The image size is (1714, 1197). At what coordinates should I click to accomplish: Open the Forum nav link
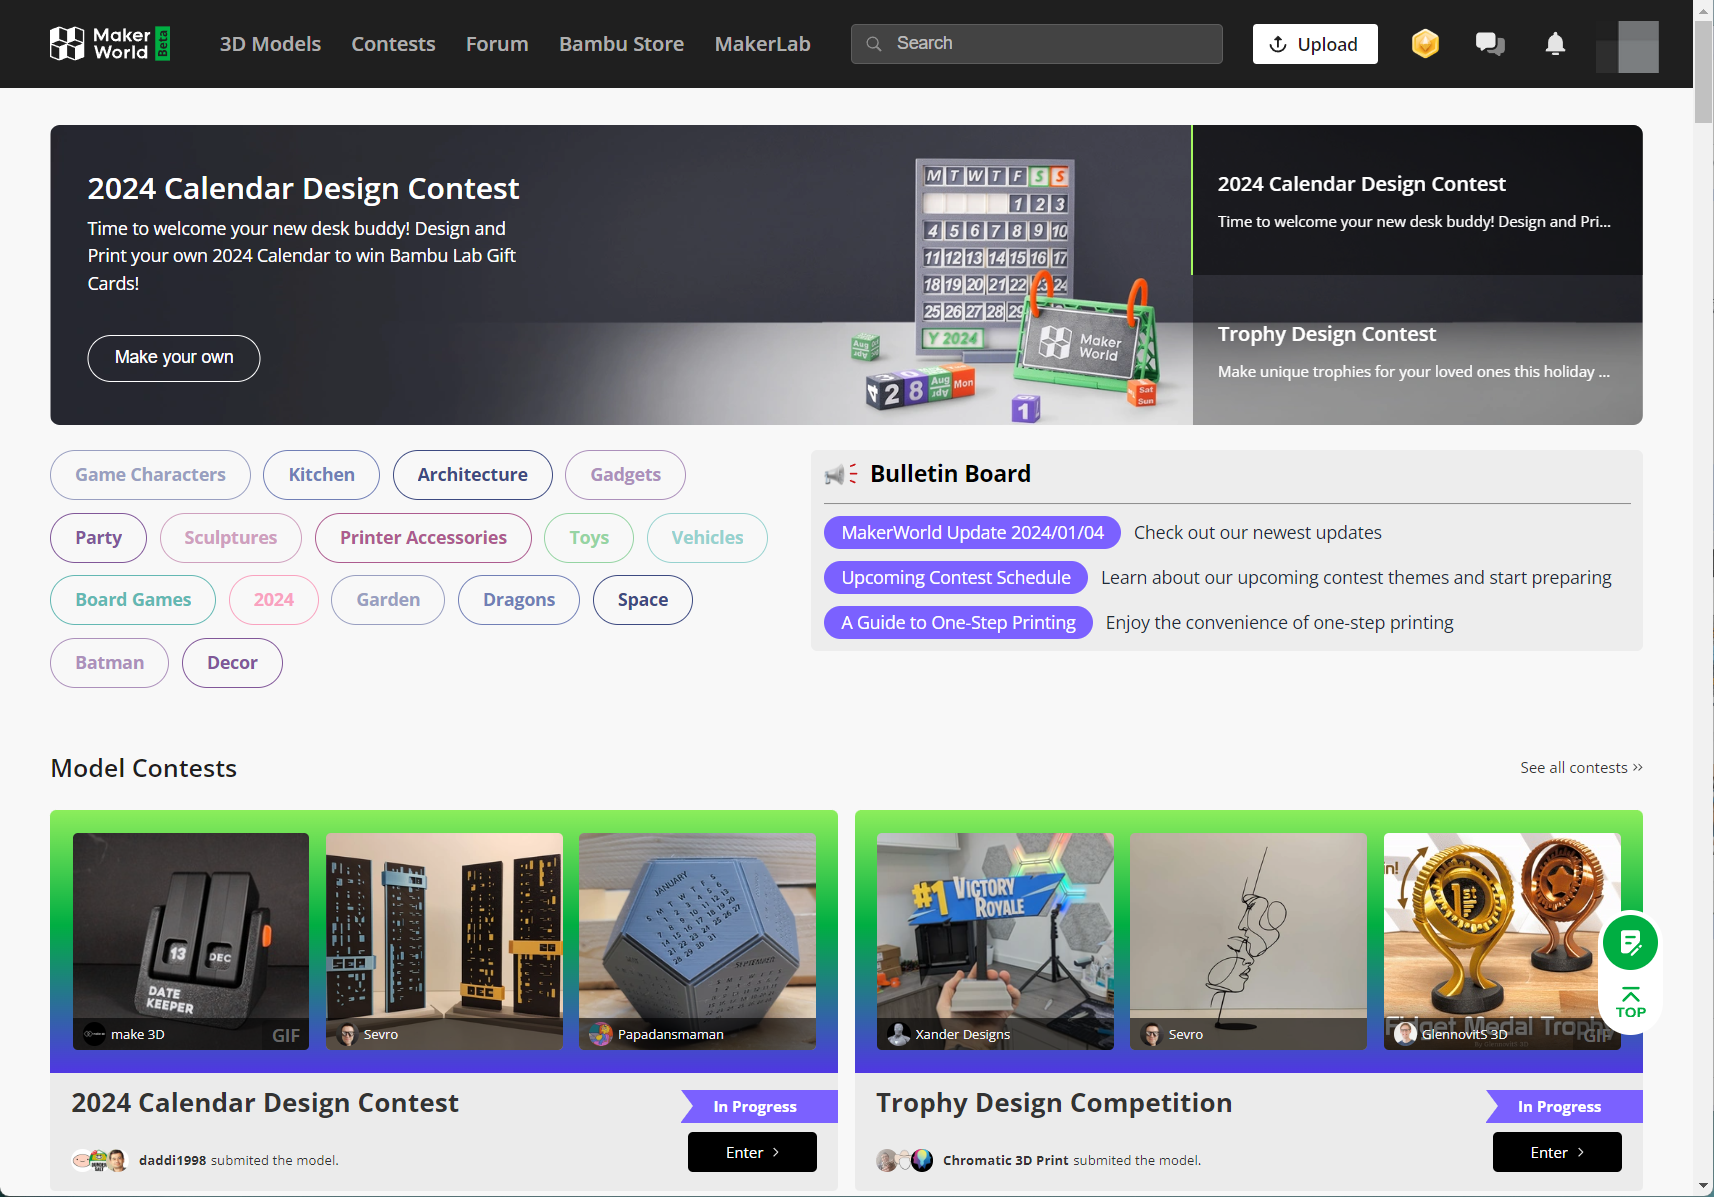[x=497, y=44]
